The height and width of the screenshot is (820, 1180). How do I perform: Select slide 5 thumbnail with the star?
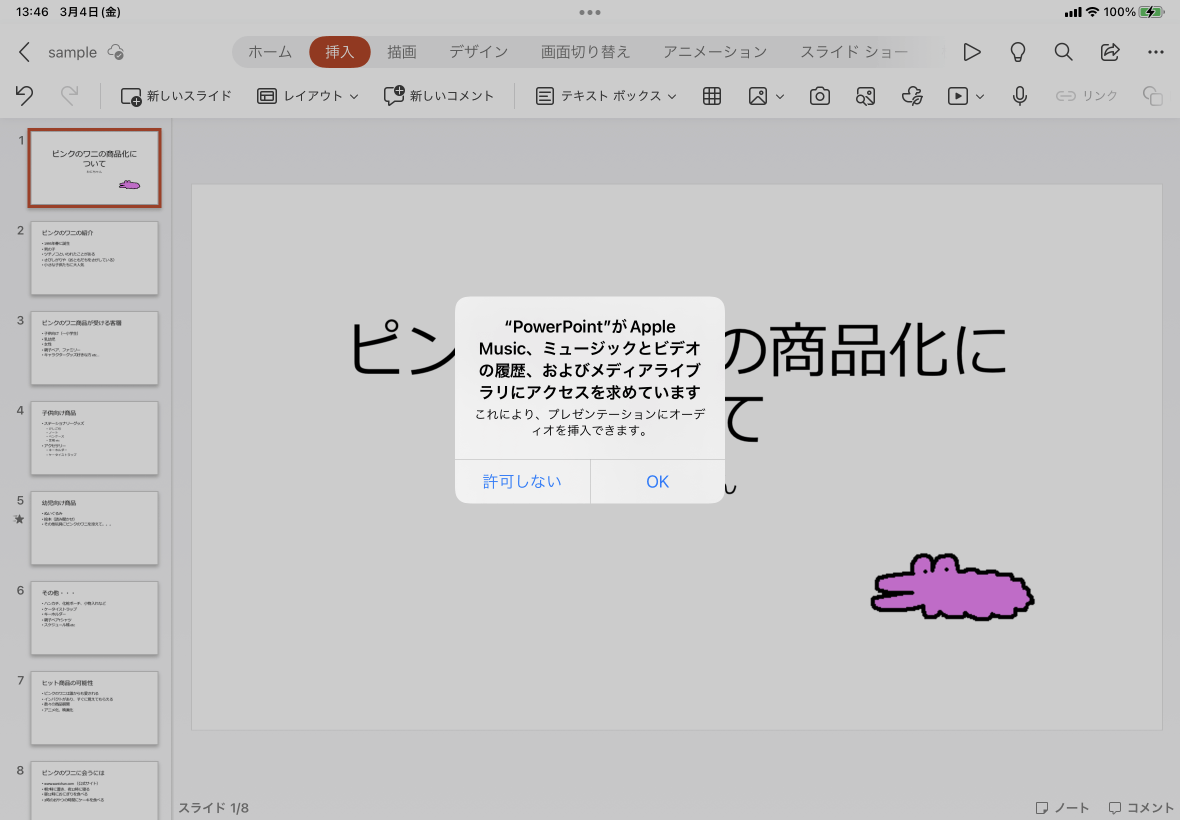click(94, 528)
